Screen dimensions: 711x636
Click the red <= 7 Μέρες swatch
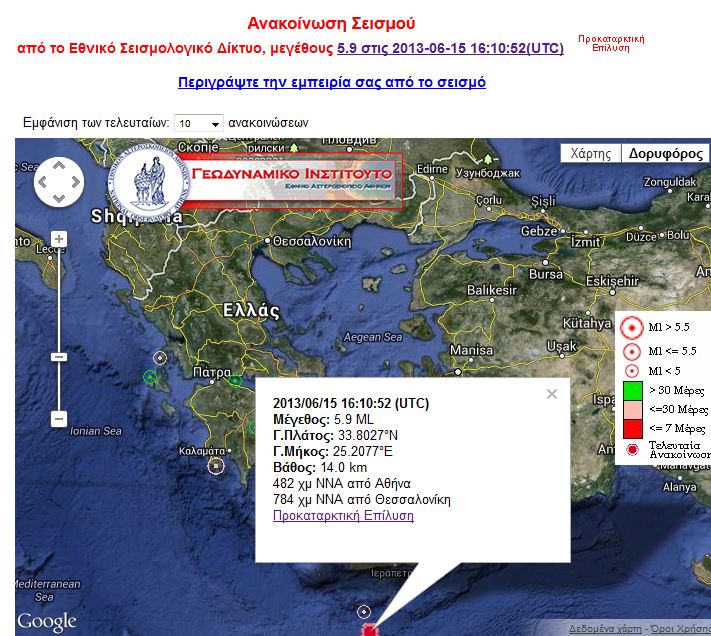coord(633,429)
